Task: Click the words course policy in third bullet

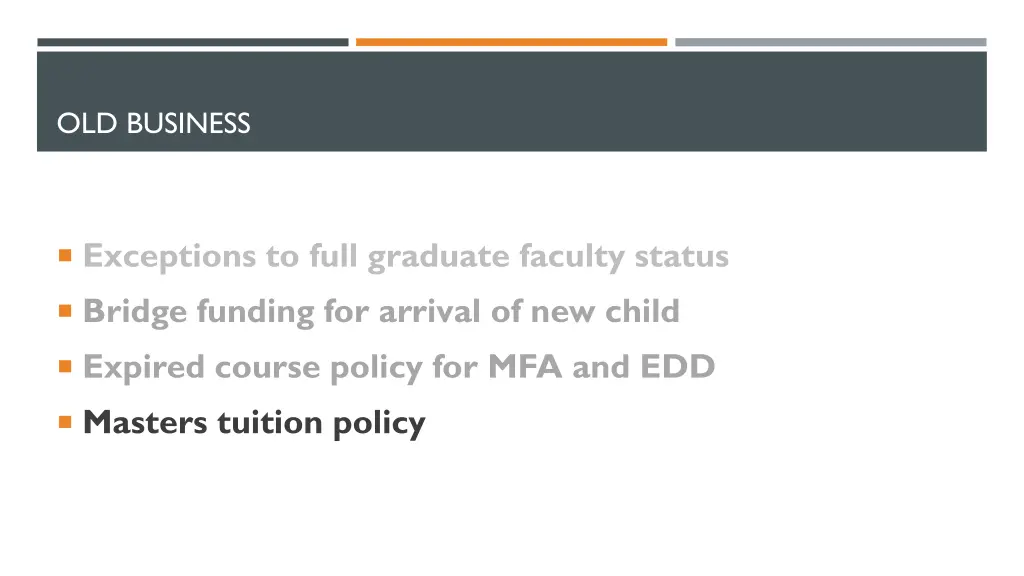Action: point(319,367)
